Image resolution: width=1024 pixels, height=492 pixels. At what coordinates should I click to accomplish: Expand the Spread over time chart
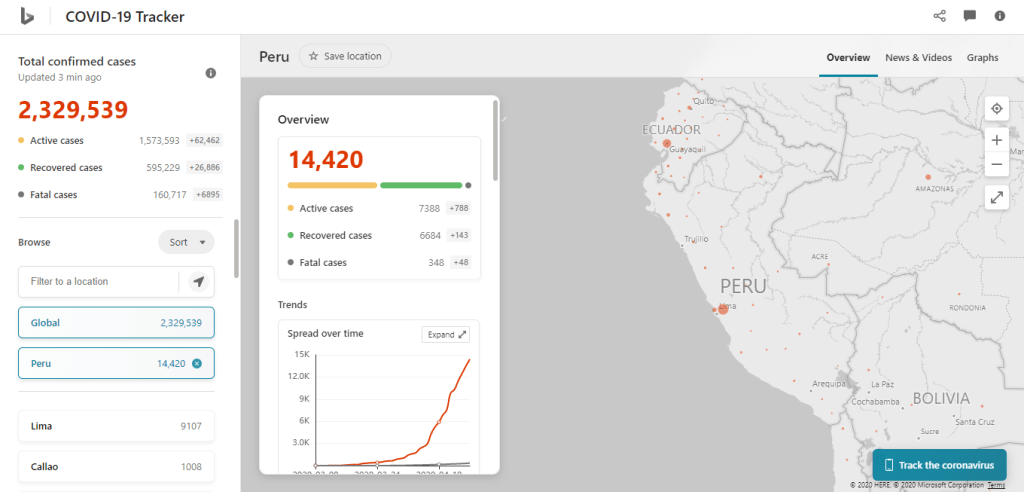(446, 335)
